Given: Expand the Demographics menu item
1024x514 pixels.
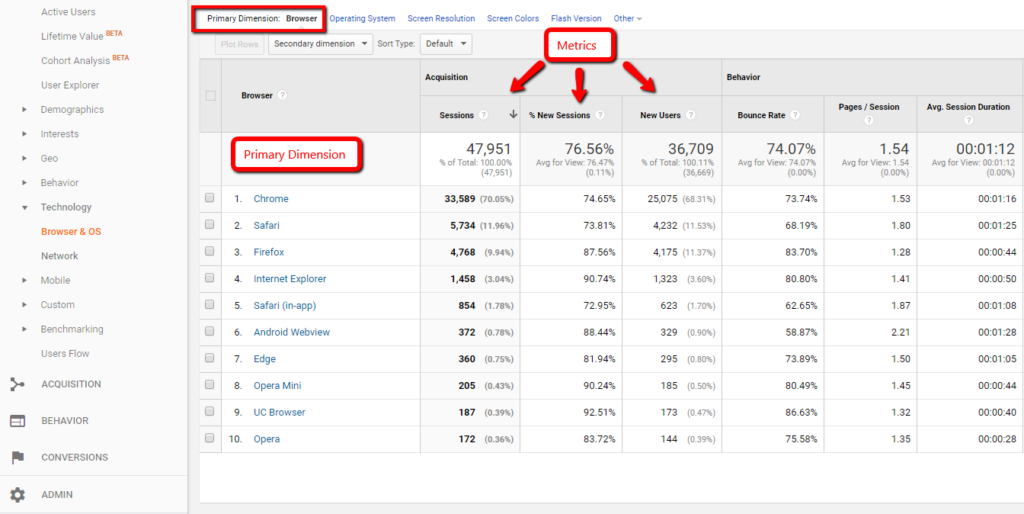Looking at the screenshot, I should (x=71, y=110).
